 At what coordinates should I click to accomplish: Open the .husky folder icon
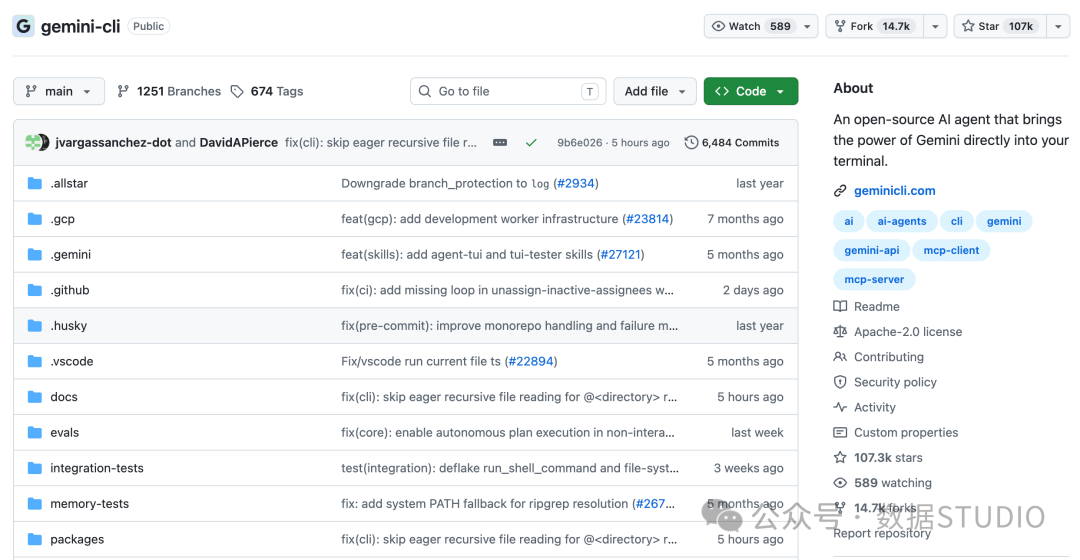pos(34,326)
